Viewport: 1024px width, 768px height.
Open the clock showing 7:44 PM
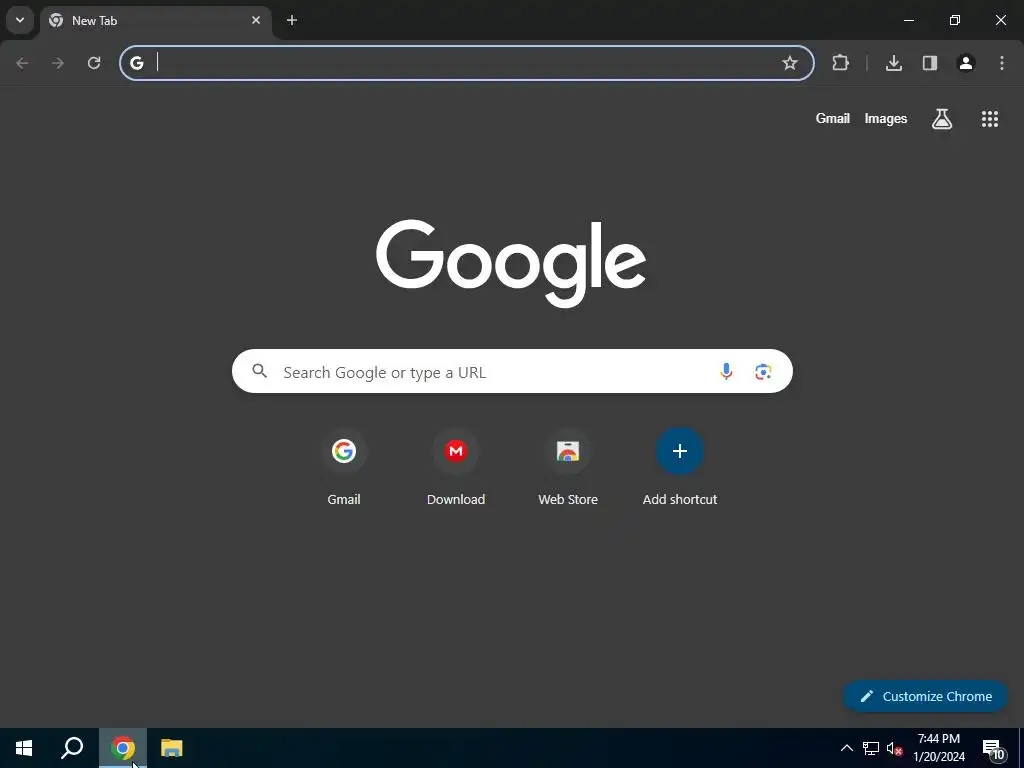[x=939, y=748]
